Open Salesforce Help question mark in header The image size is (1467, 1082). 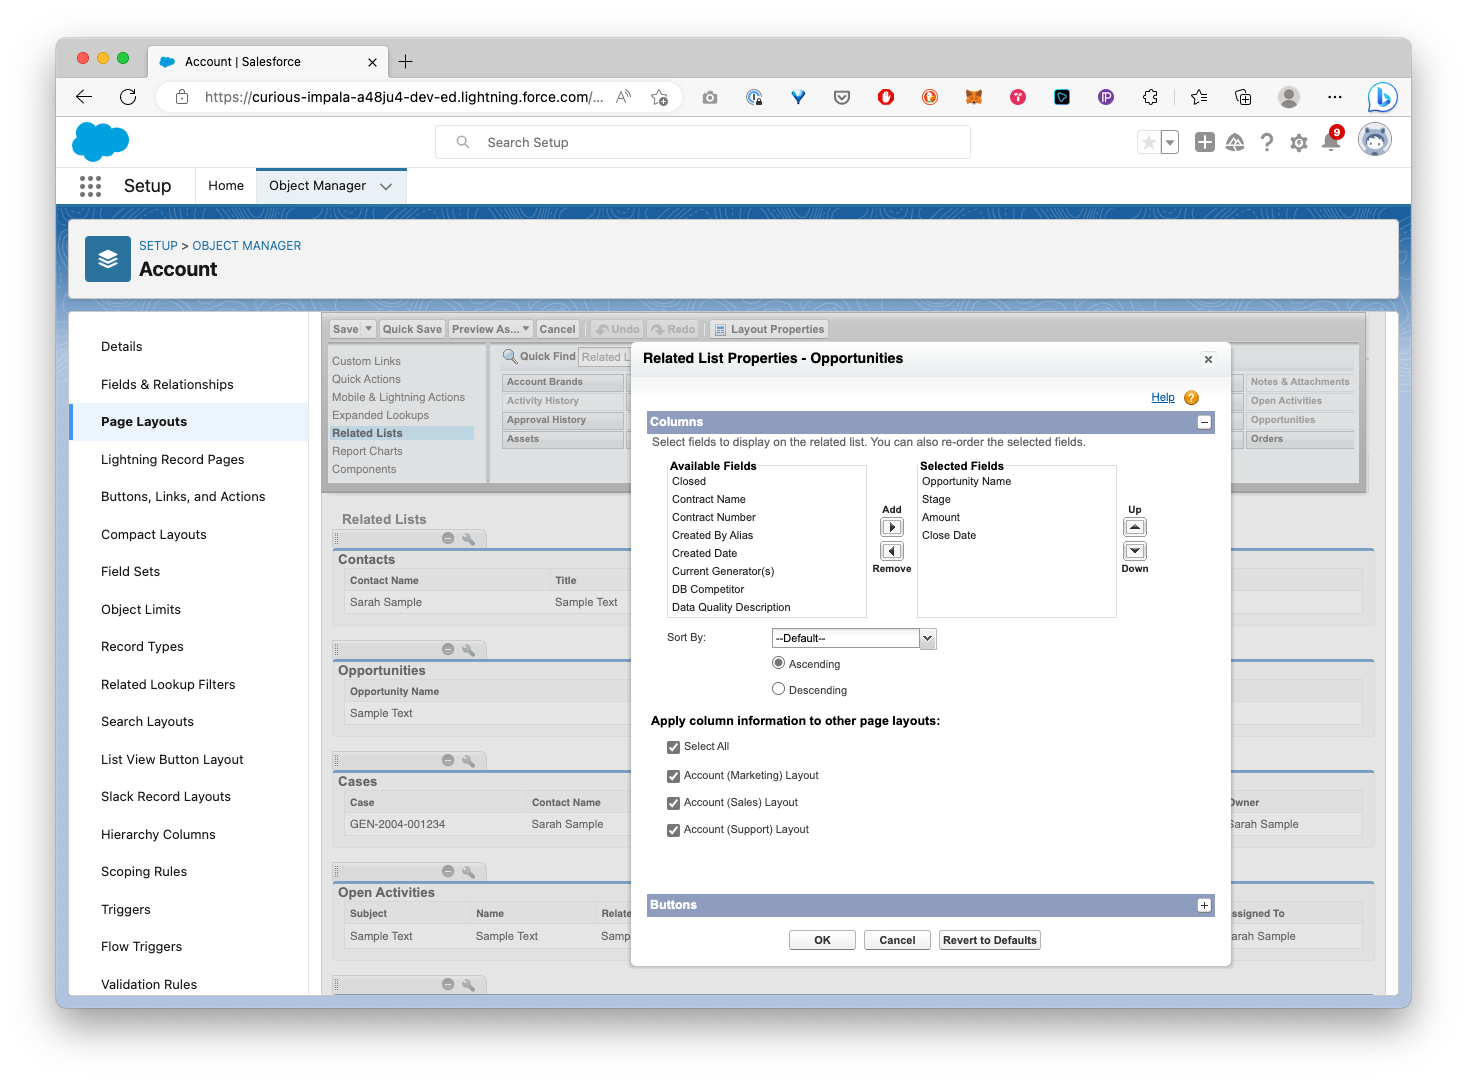click(1267, 143)
